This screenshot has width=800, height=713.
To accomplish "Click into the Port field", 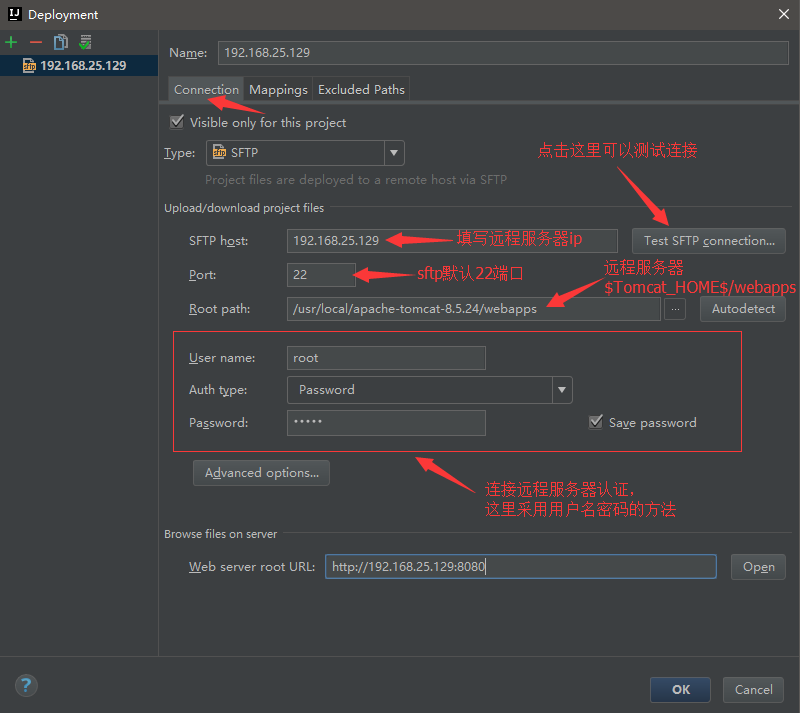I will pyautogui.click(x=321, y=275).
